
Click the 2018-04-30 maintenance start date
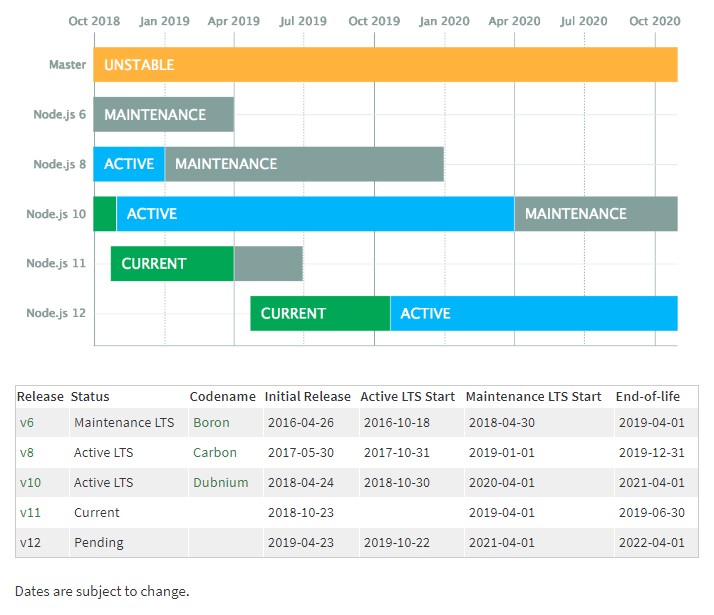[x=502, y=422]
